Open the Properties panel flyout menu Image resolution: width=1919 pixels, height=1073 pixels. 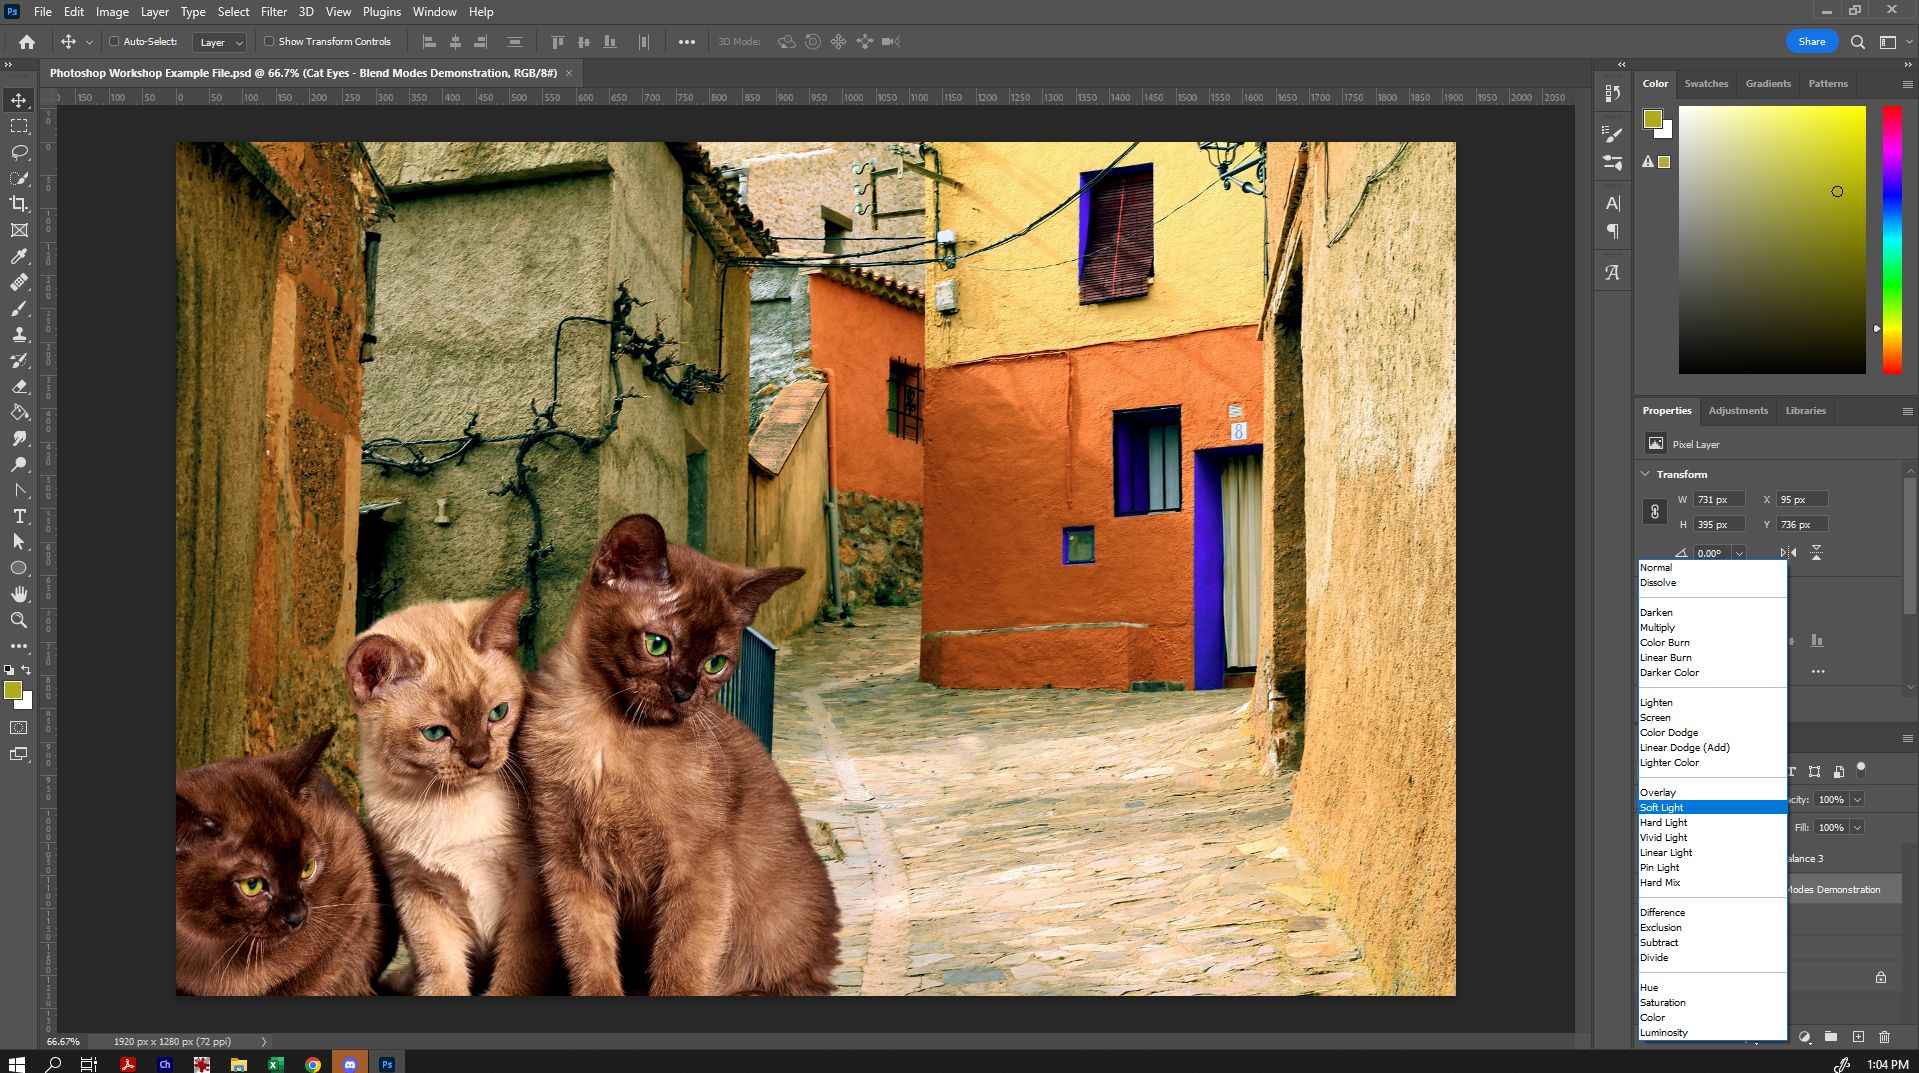pos(1907,411)
